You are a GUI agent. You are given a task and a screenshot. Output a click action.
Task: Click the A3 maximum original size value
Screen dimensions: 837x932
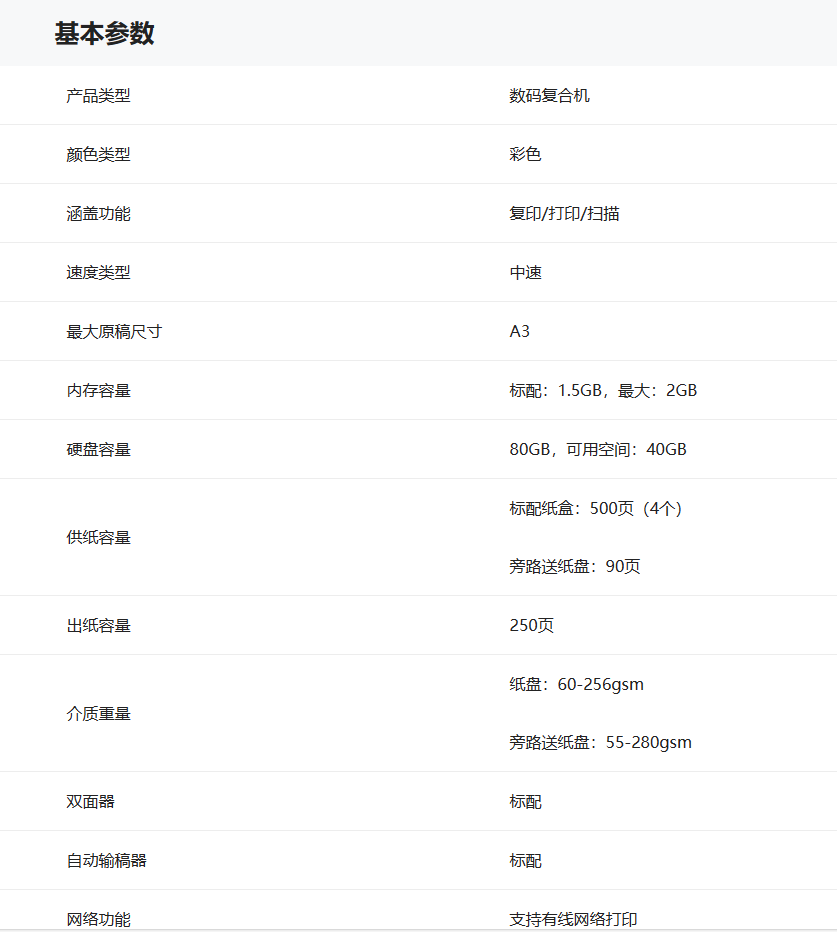point(519,332)
